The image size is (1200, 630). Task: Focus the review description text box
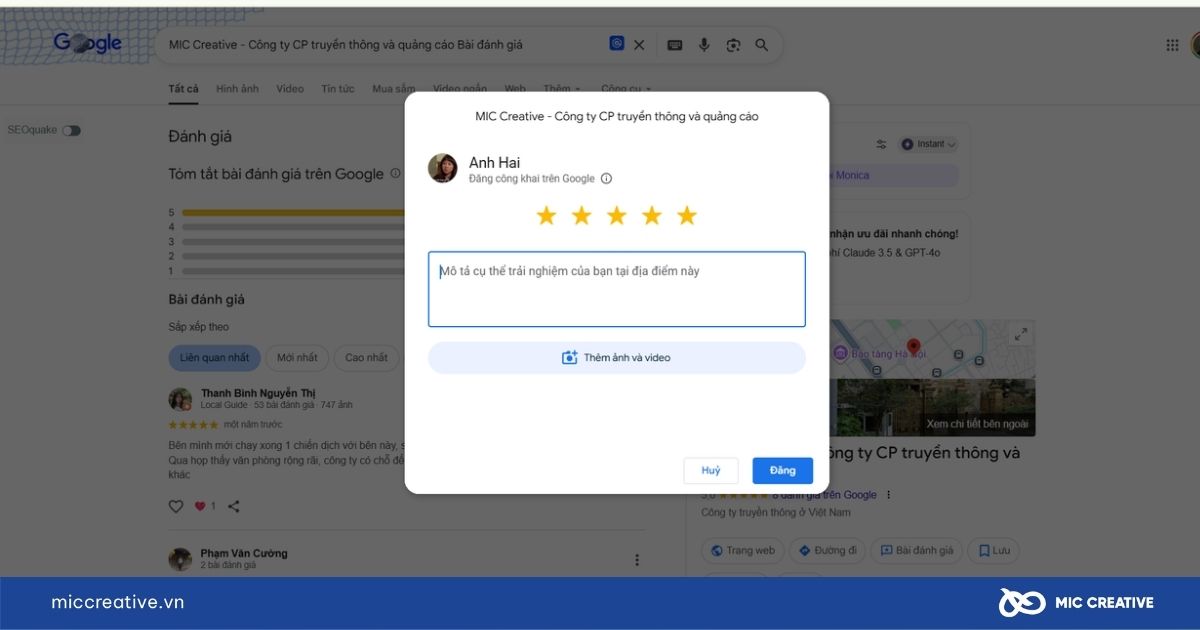[x=617, y=289]
